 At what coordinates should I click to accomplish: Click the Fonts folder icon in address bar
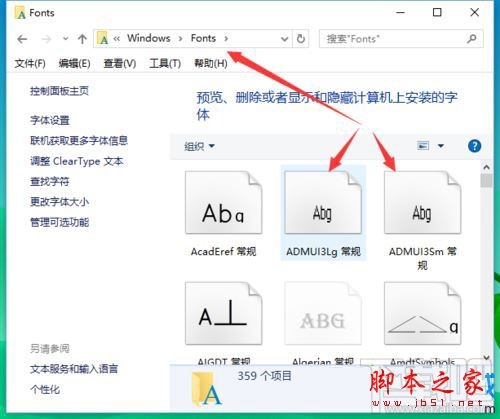coord(103,39)
